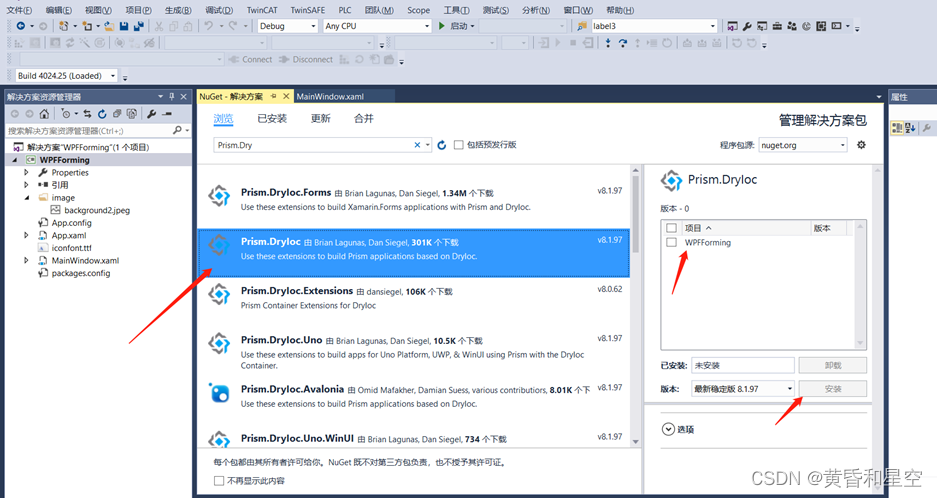Expand the App.xaml tree node
The width and height of the screenshot is (937, 498).
pyautogui.click(x=26, y=235)
